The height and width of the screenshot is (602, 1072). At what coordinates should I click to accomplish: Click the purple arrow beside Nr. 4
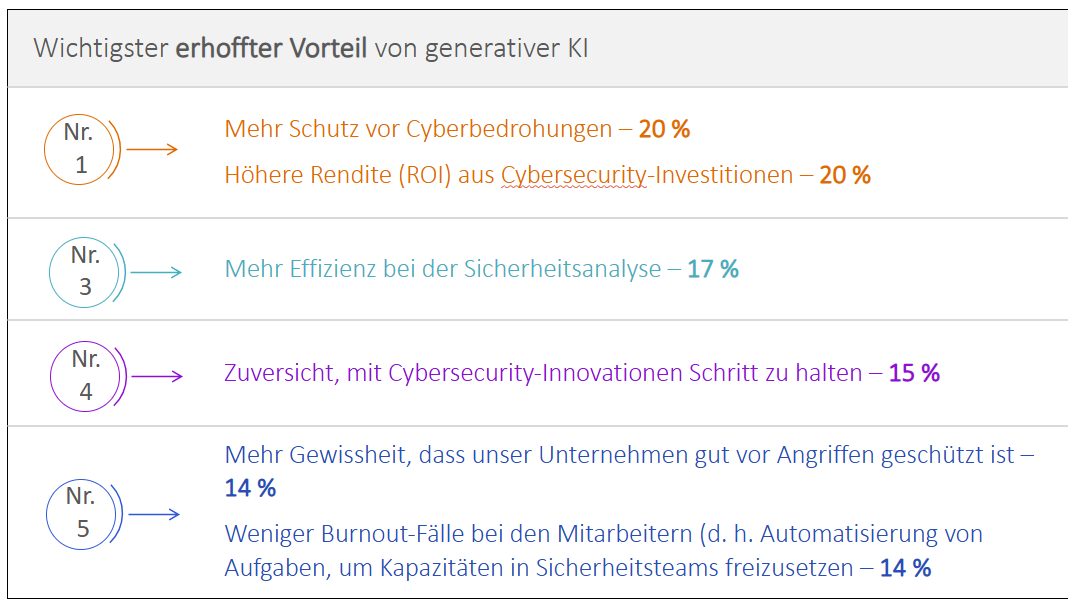point(157,376)
